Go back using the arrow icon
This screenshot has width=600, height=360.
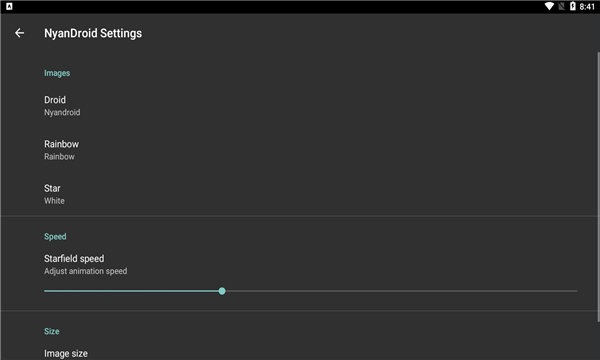(x=20, y=33)
